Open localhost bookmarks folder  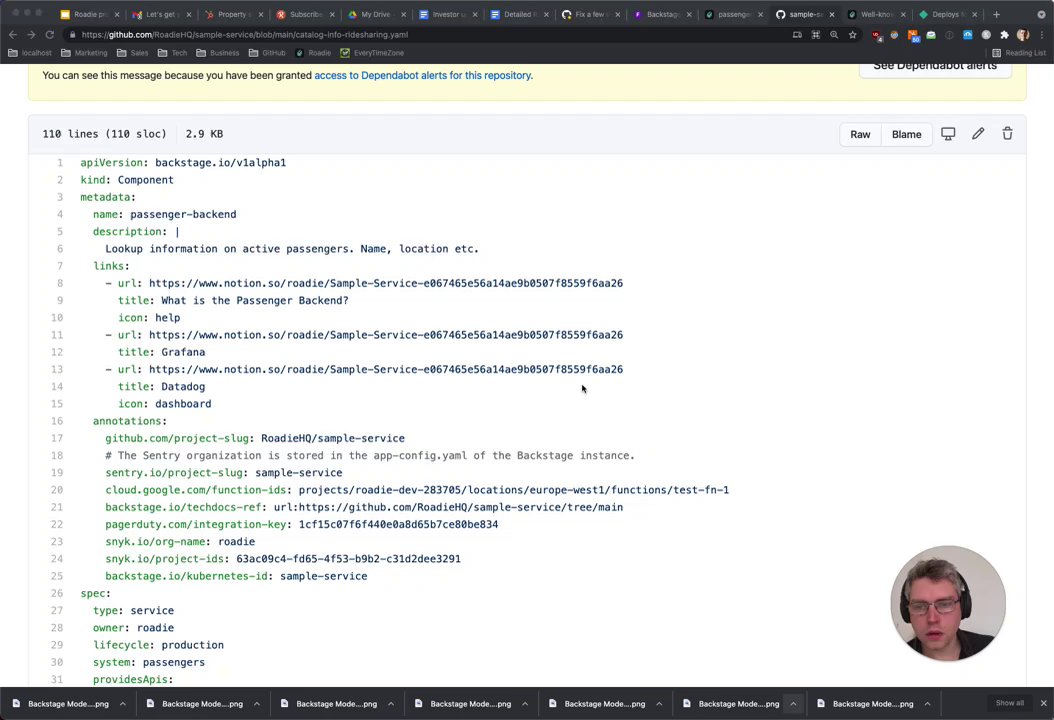(30, 53)
